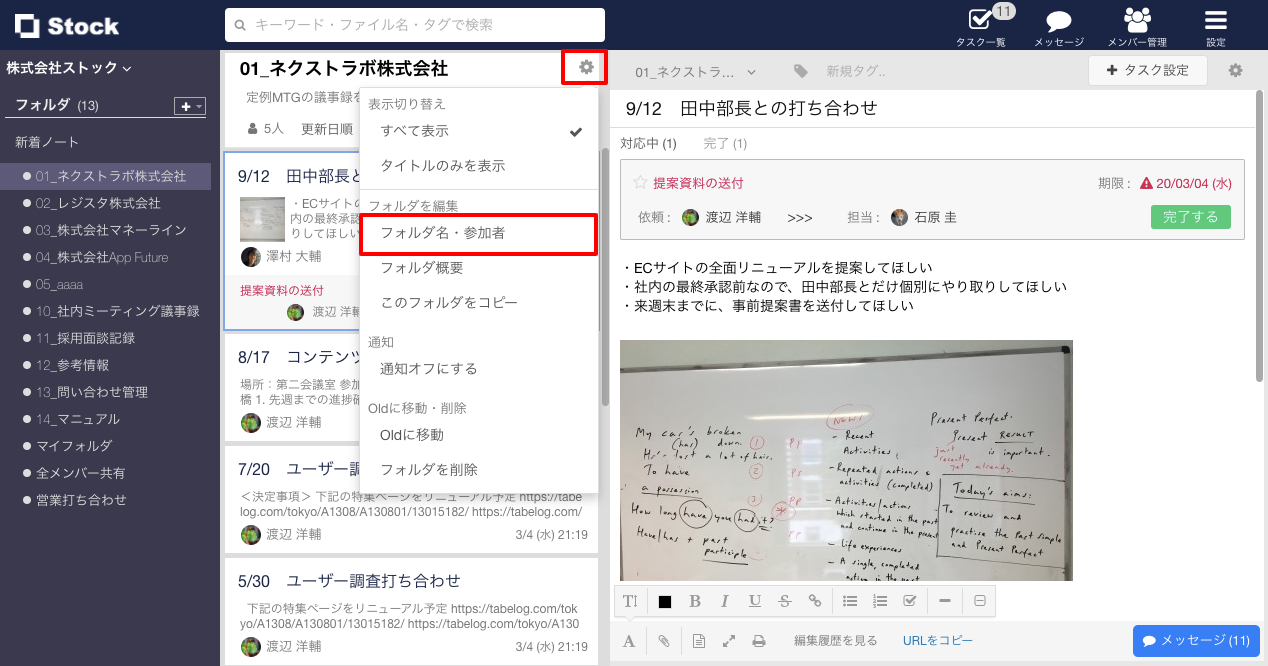Click the attachment paperclip icon
Screen dimensions: 1268x666
click(x=664, y=641)
